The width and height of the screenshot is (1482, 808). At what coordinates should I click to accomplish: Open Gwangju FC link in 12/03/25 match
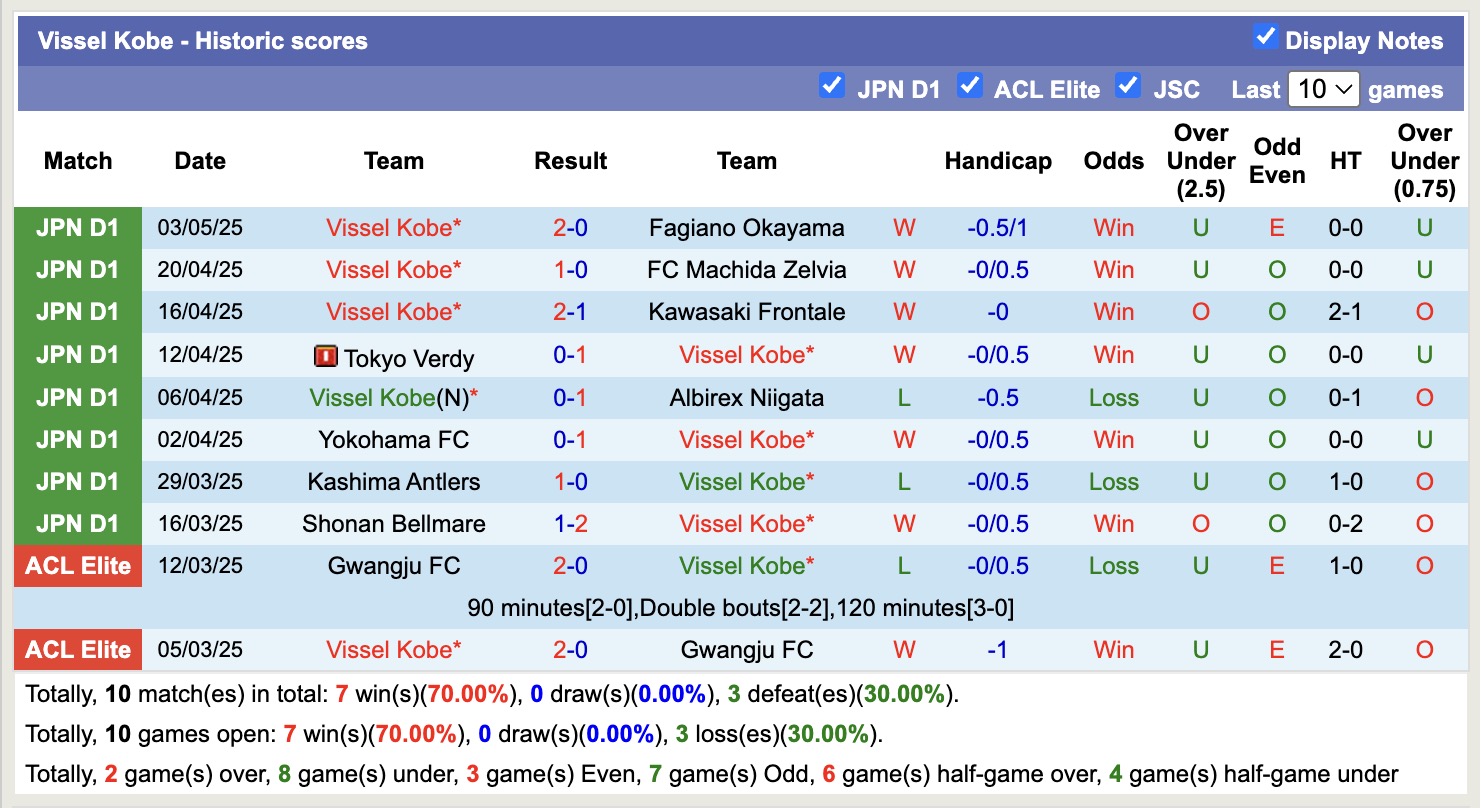point(393,566)
